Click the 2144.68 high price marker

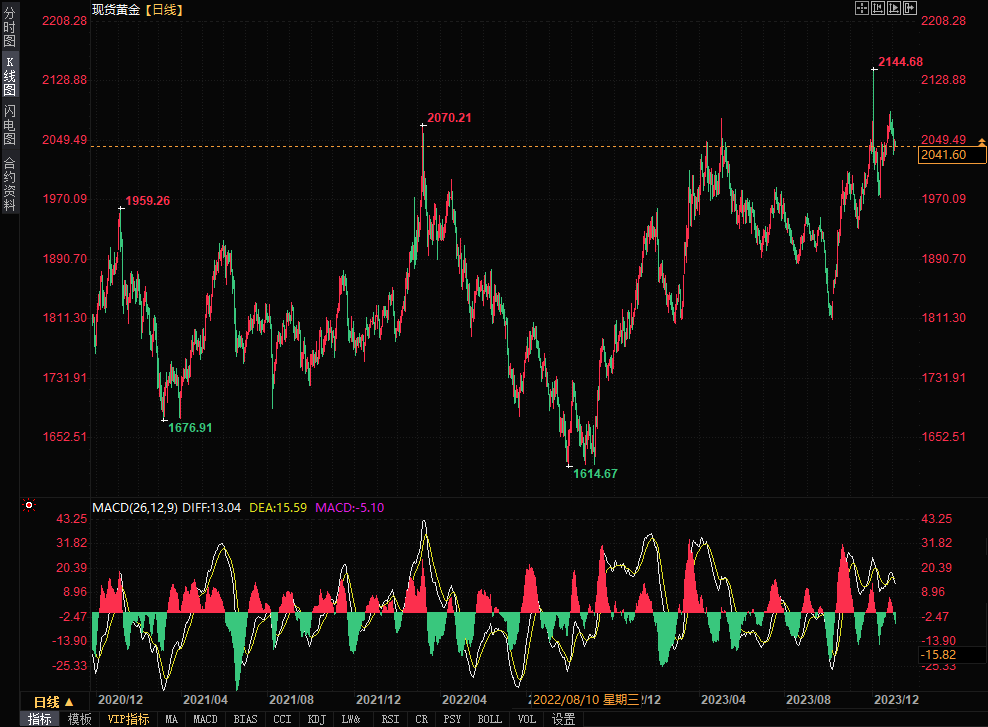coord(899,62)
